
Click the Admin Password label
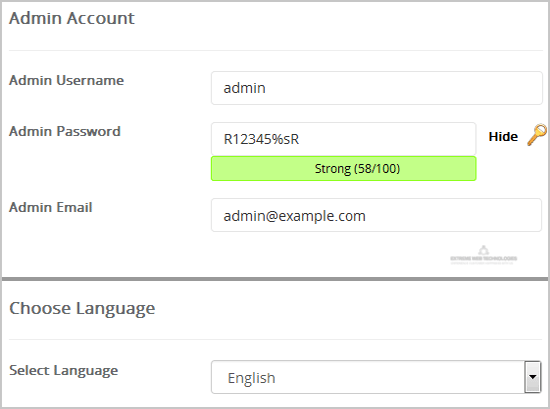(x=65, y=131)
